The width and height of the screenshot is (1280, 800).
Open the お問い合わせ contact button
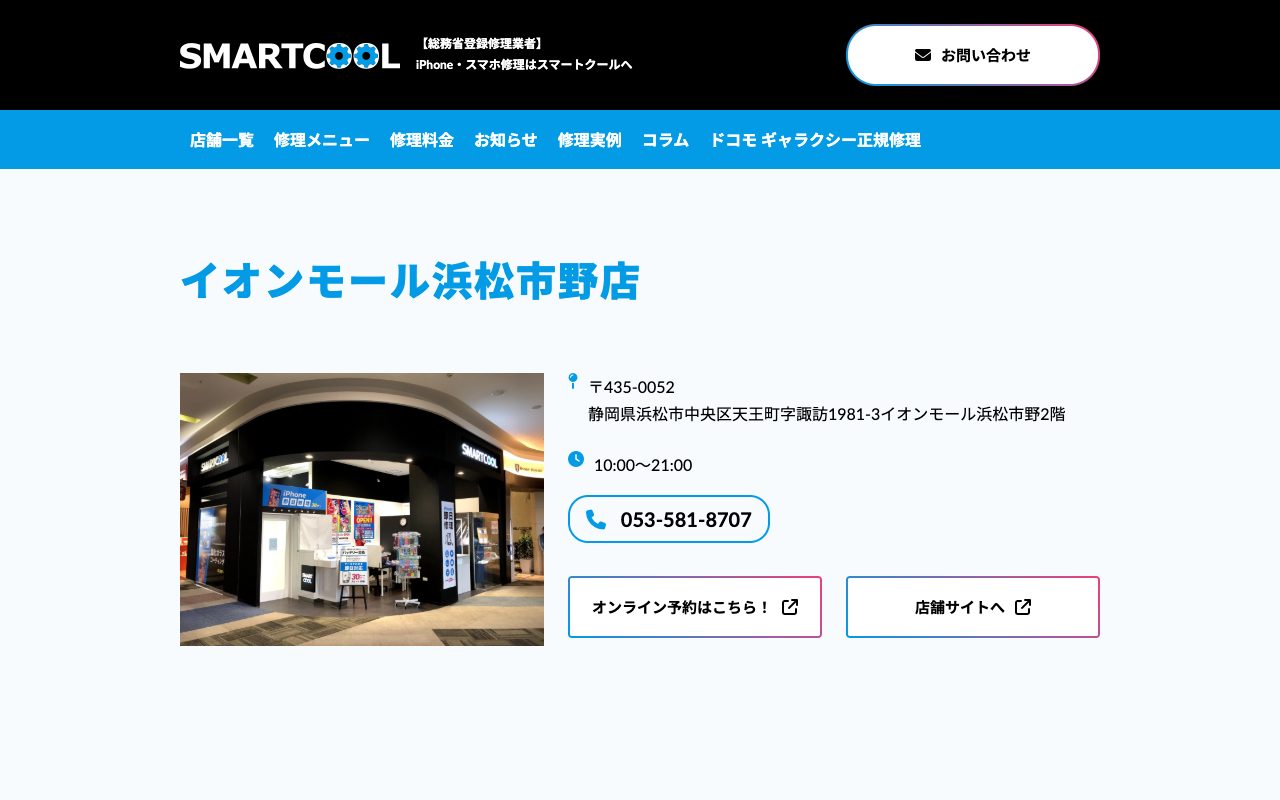coord(973,55)
